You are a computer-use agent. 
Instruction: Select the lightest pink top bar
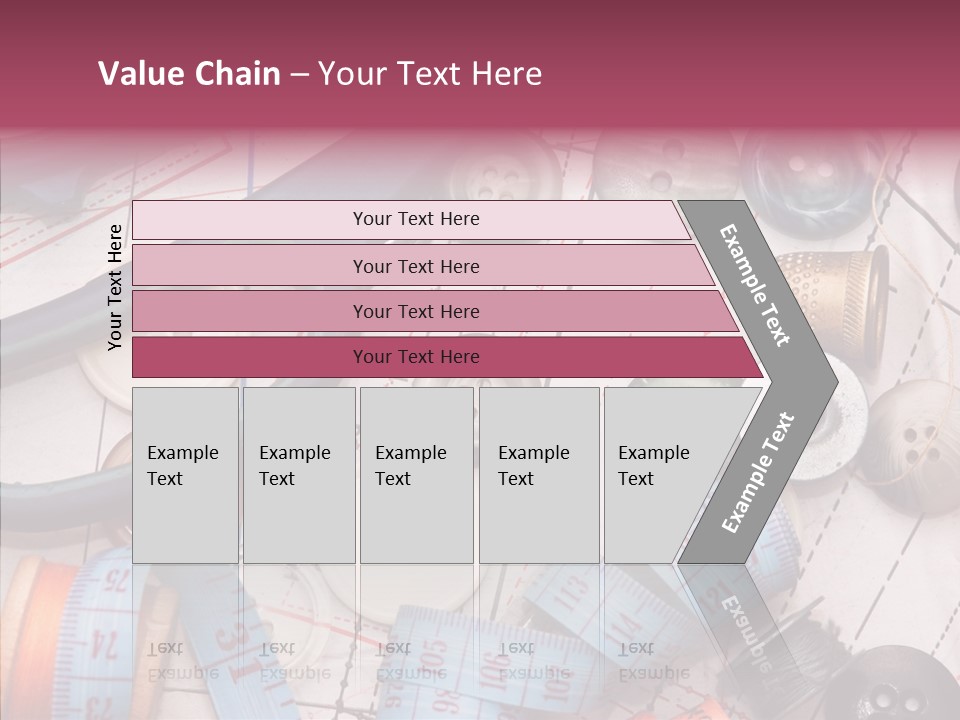coord(415,219)
